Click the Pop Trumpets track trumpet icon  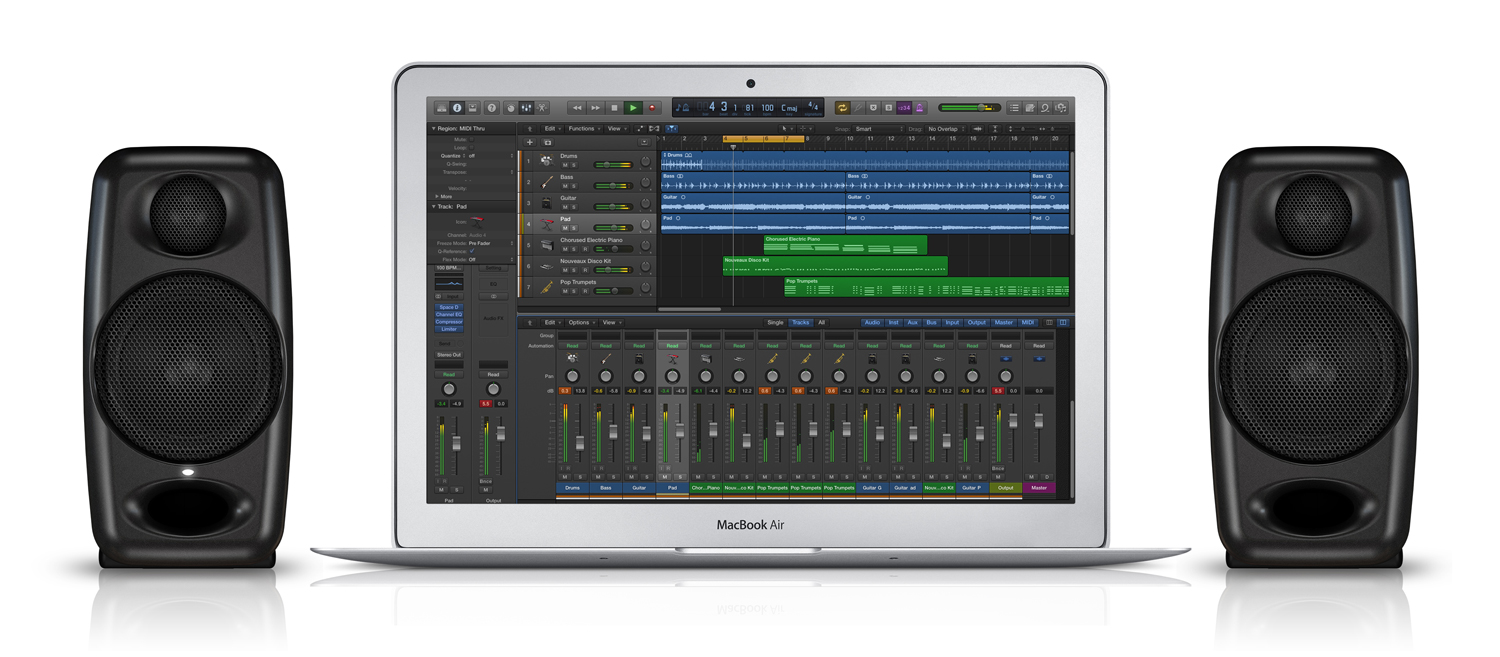(547, 287)
